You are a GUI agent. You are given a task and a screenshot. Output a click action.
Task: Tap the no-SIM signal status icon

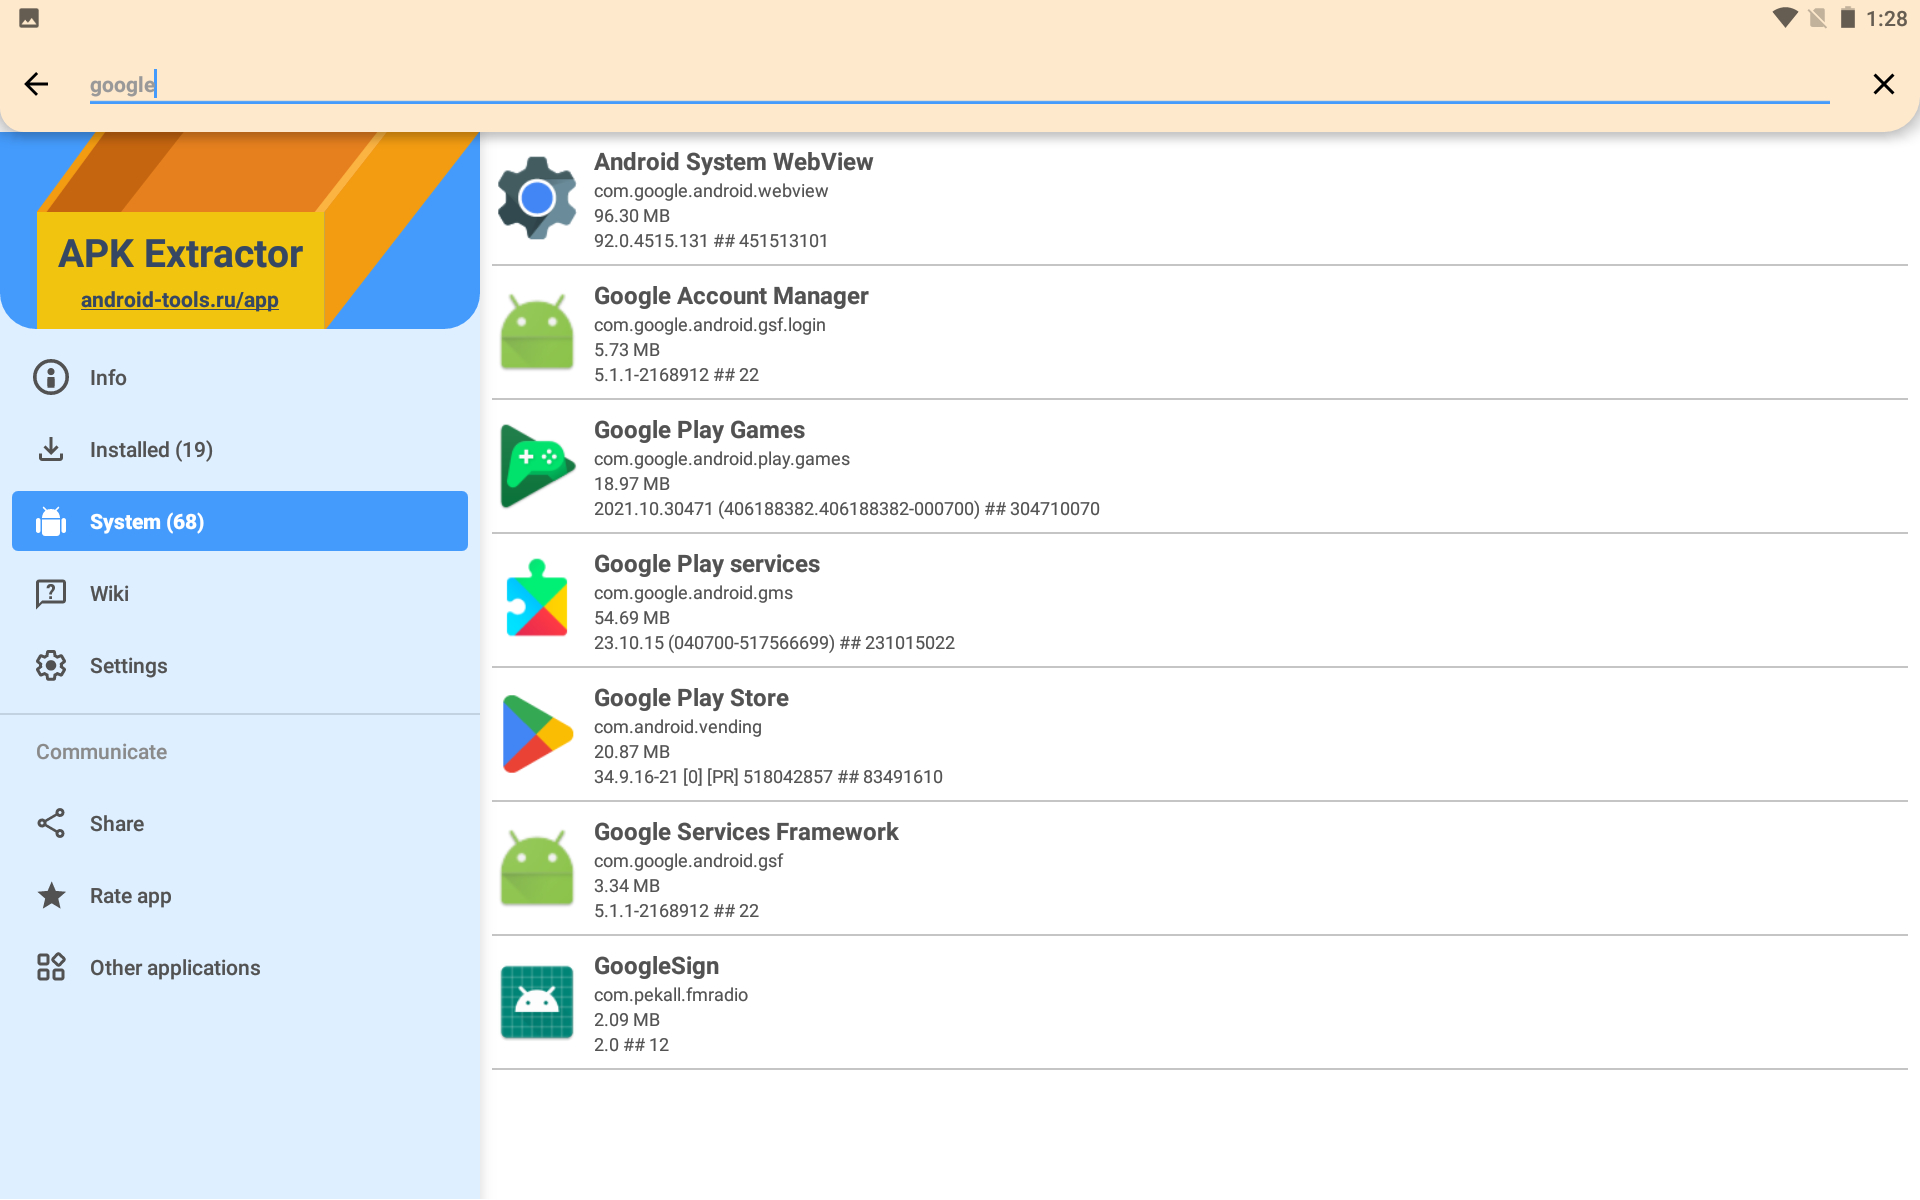[x=1818, y=18]
